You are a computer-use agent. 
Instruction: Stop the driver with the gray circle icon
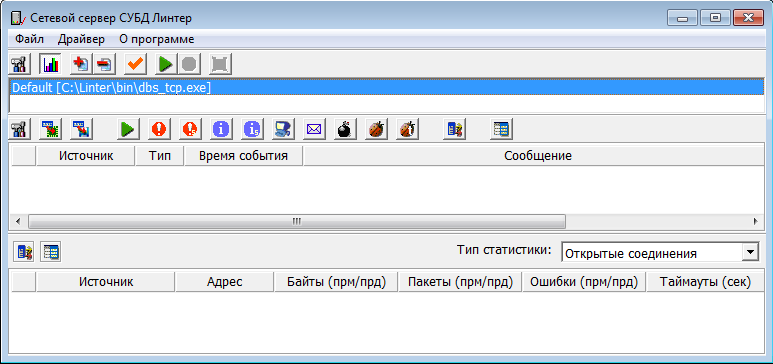pos(188,64)
